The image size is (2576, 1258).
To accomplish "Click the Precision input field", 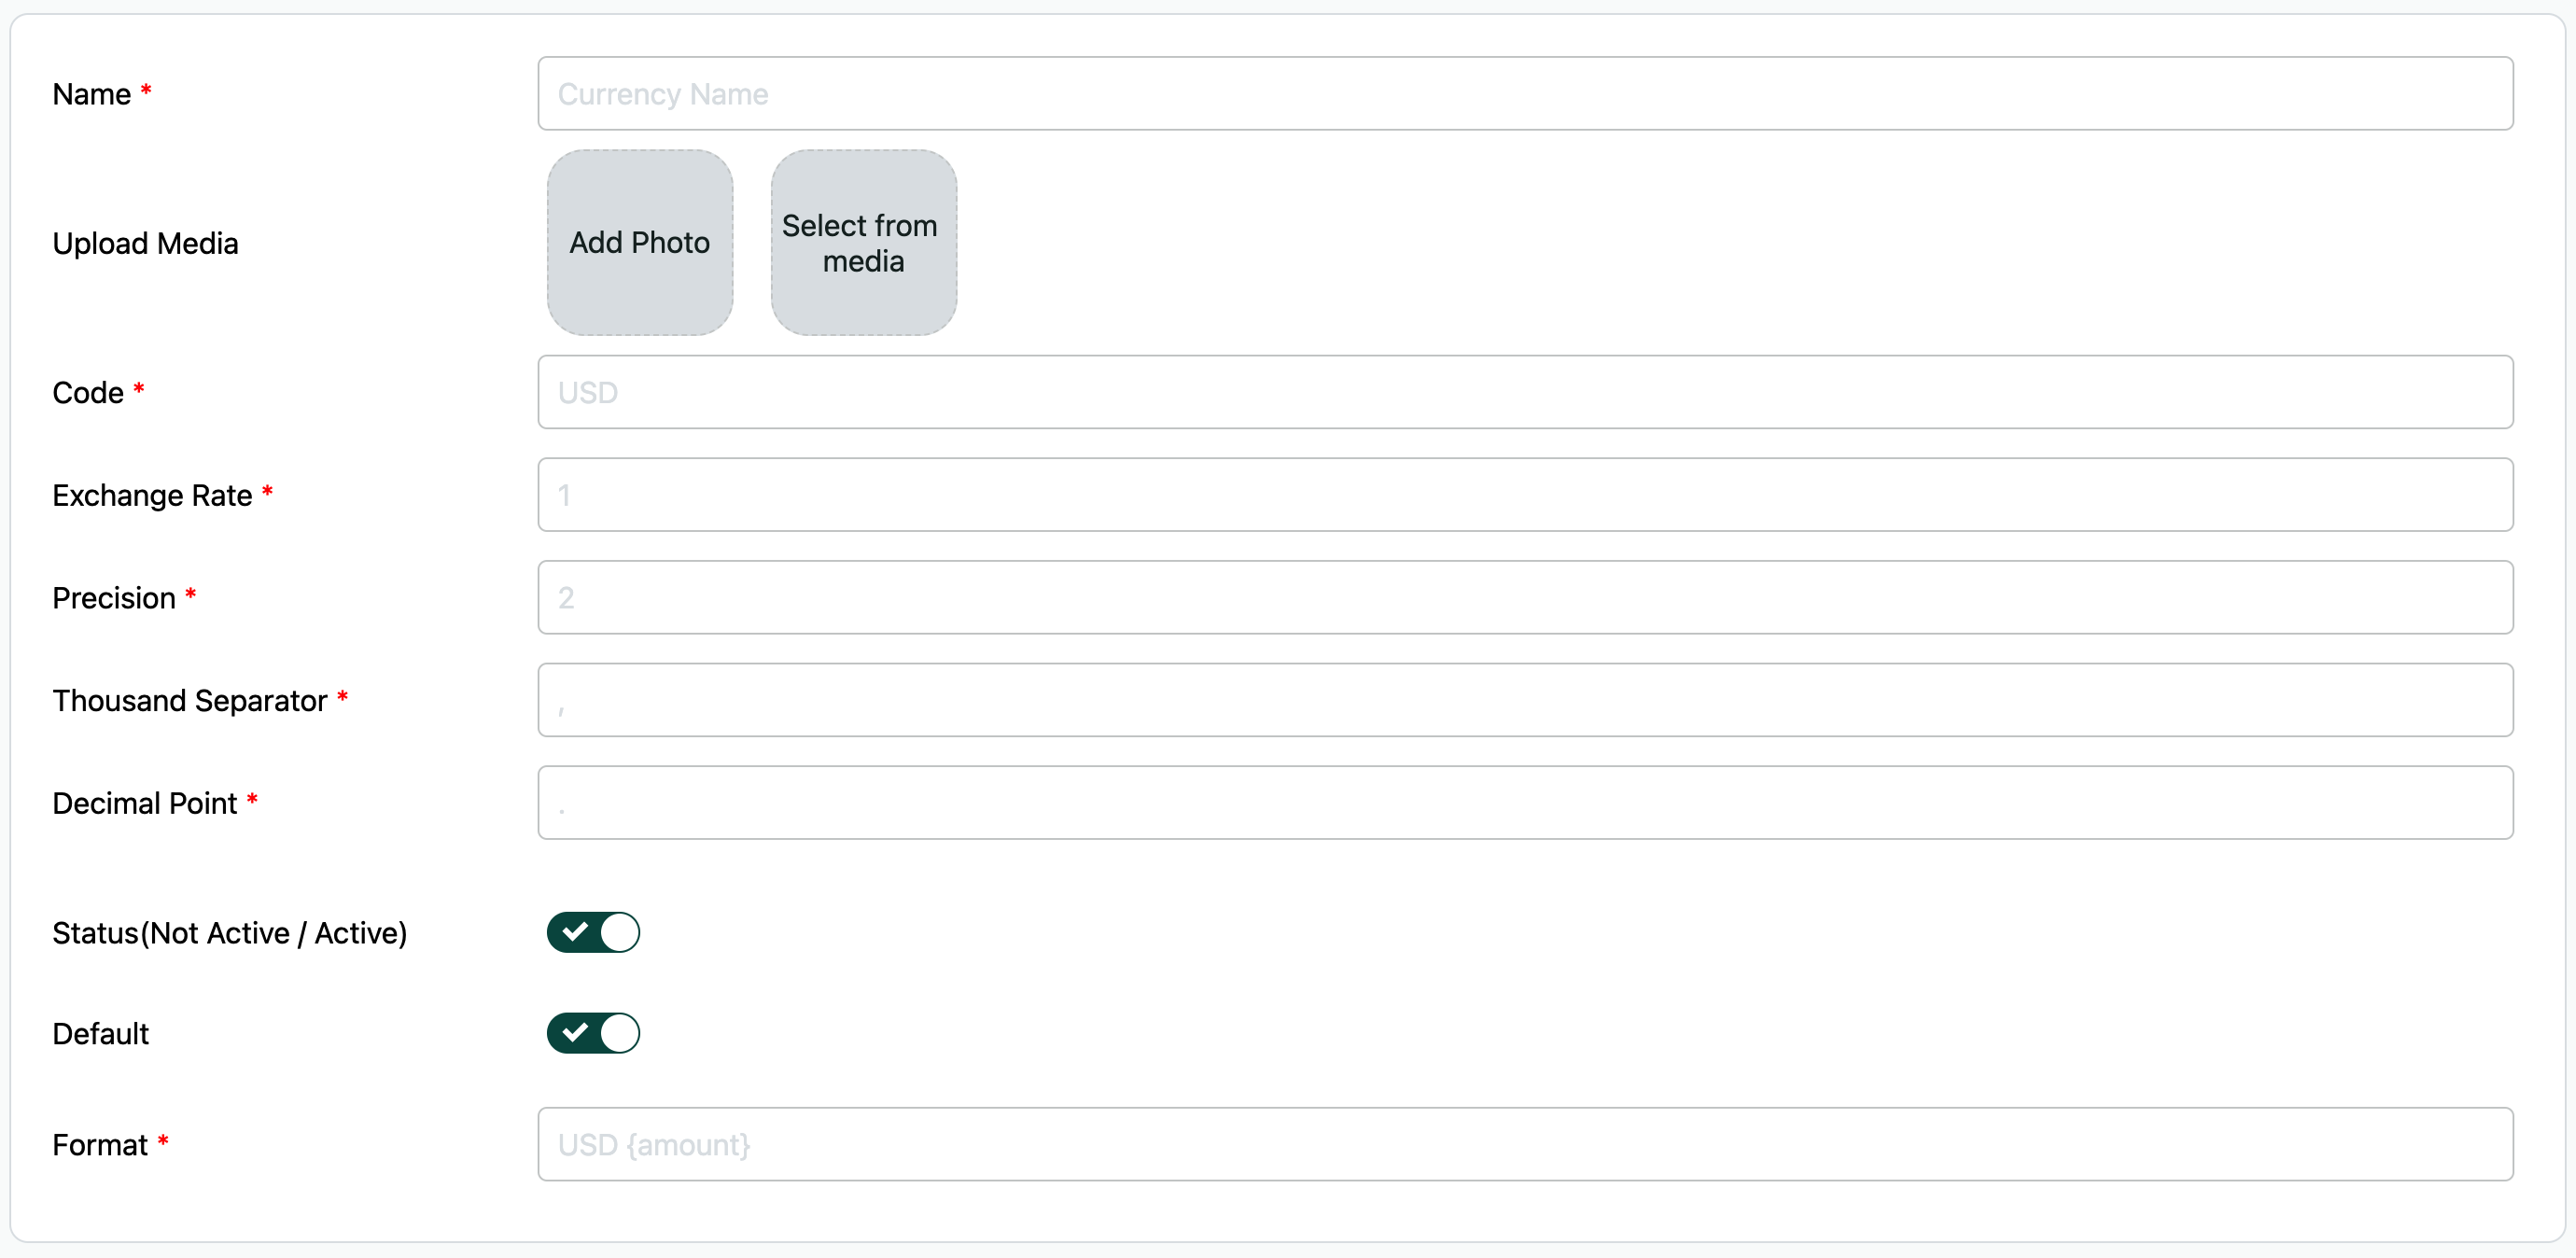I will (1524, 598).
